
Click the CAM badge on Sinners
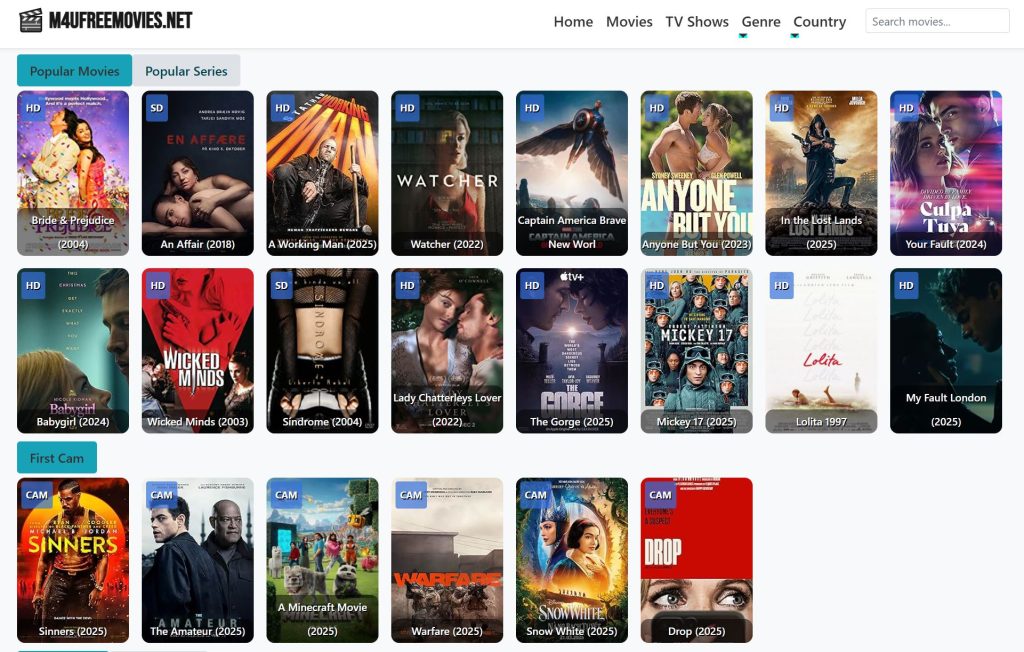coord(37,495)
